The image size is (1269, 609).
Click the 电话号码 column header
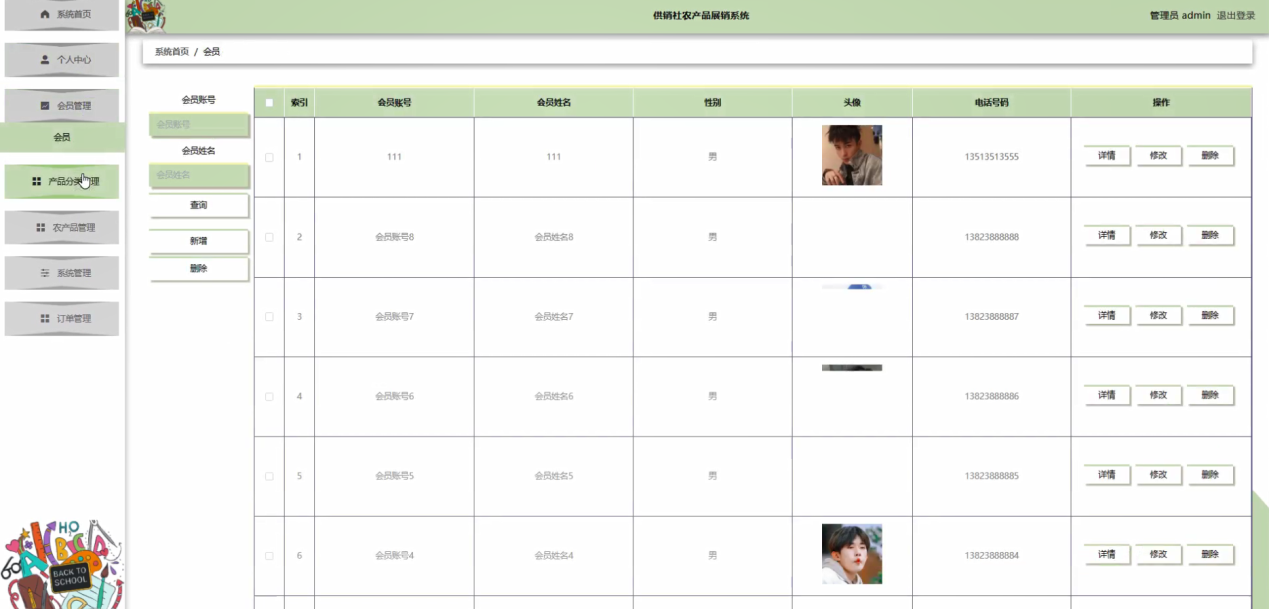point(991,102)
